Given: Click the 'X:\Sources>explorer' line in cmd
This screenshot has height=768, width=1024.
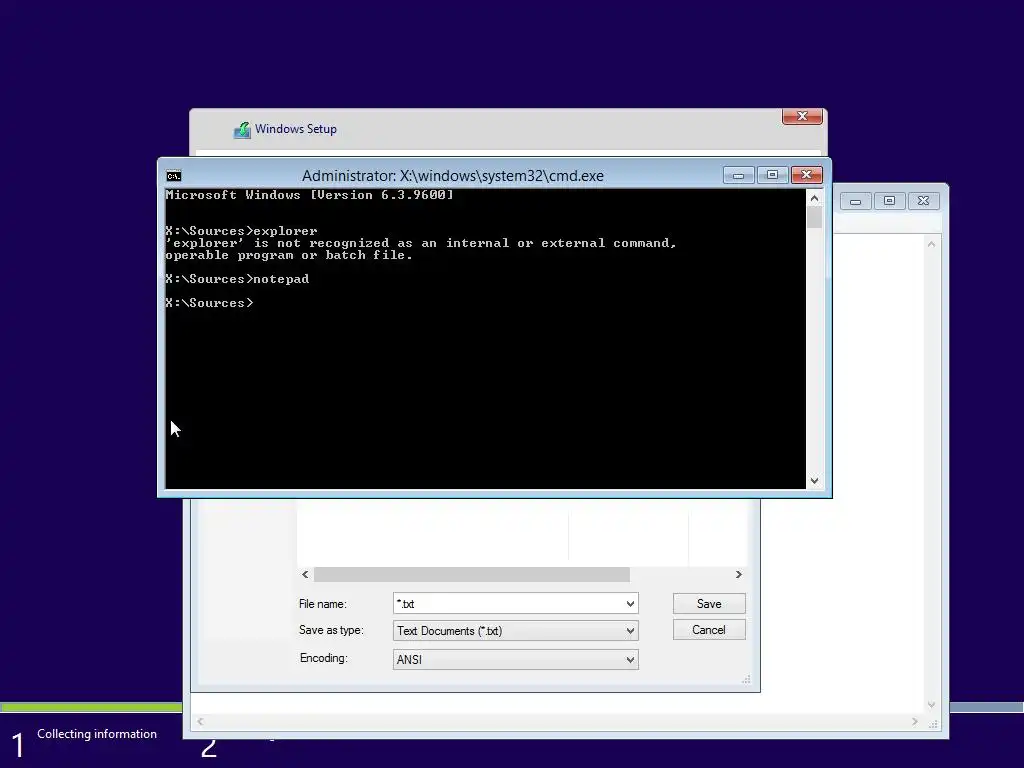Looking at the screenshot, I should 241,231.
